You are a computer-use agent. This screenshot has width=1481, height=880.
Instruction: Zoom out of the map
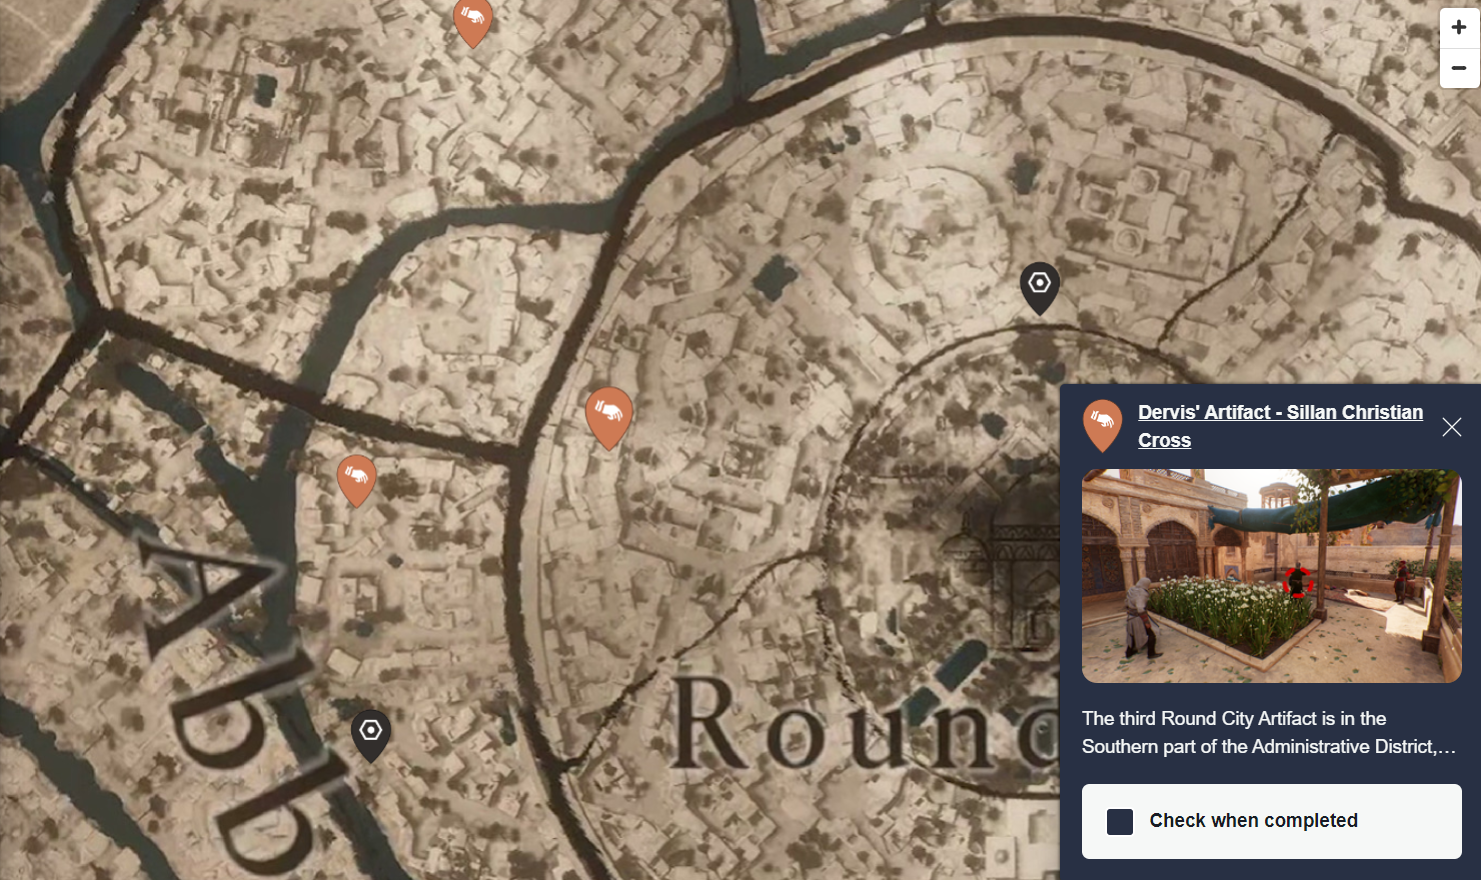click(1459, 68)
